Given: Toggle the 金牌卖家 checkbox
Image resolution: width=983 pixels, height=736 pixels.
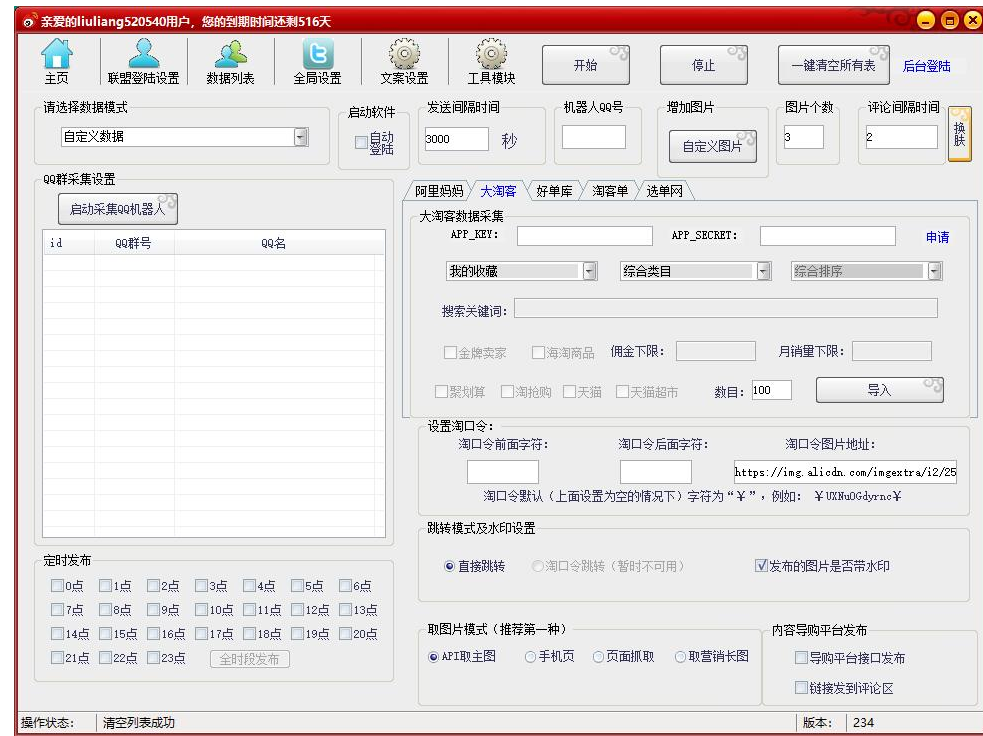Looking at the screenshot, I should tap(450, 353).
